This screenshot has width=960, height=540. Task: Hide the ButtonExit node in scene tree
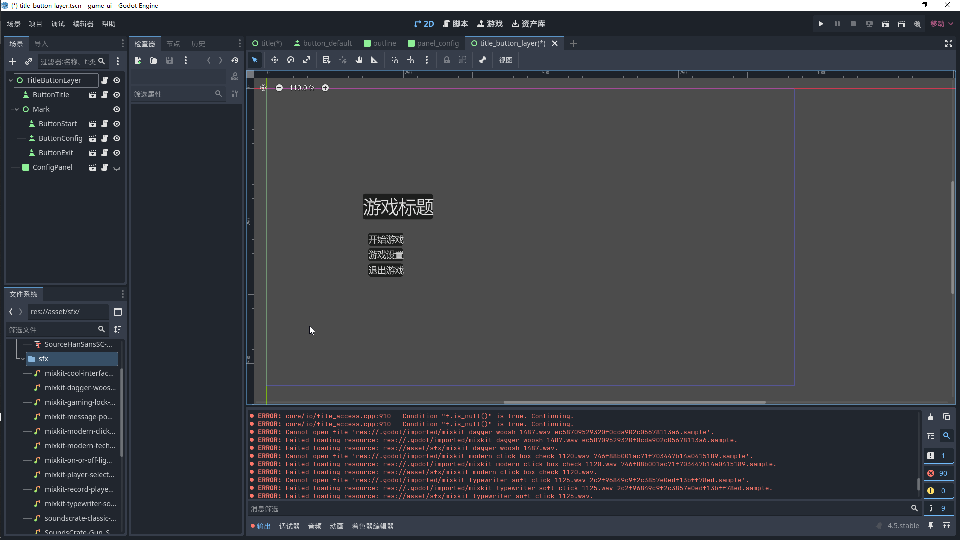coord(117,153)
